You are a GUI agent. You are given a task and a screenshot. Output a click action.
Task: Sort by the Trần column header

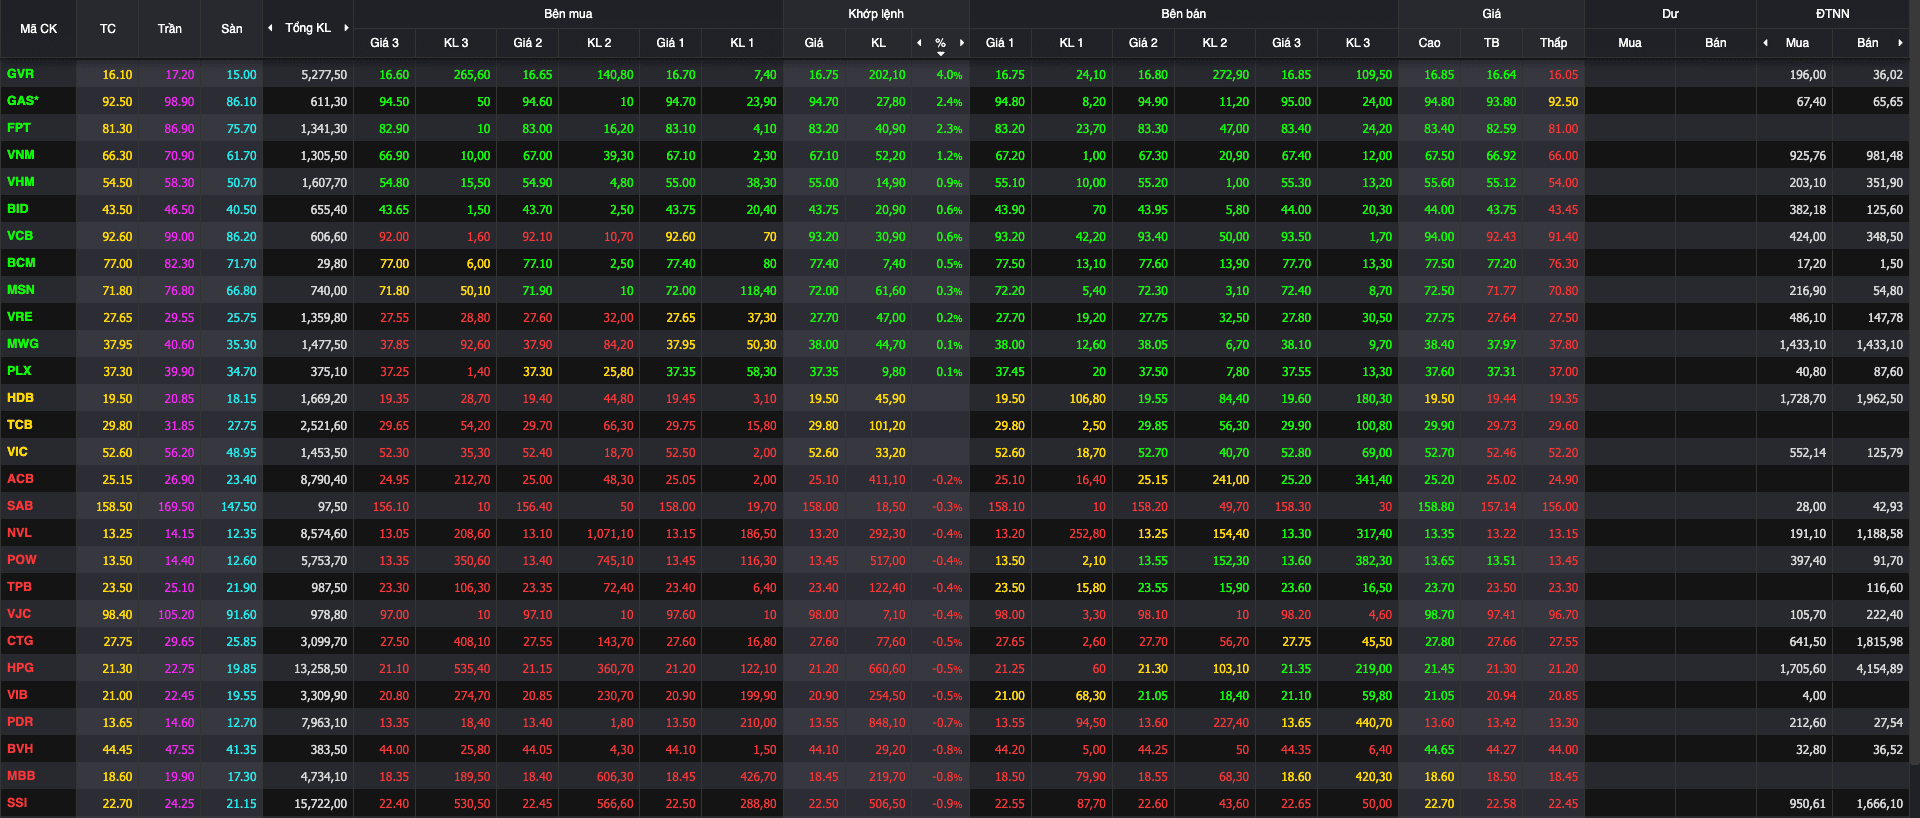click(x=170, y=29)
